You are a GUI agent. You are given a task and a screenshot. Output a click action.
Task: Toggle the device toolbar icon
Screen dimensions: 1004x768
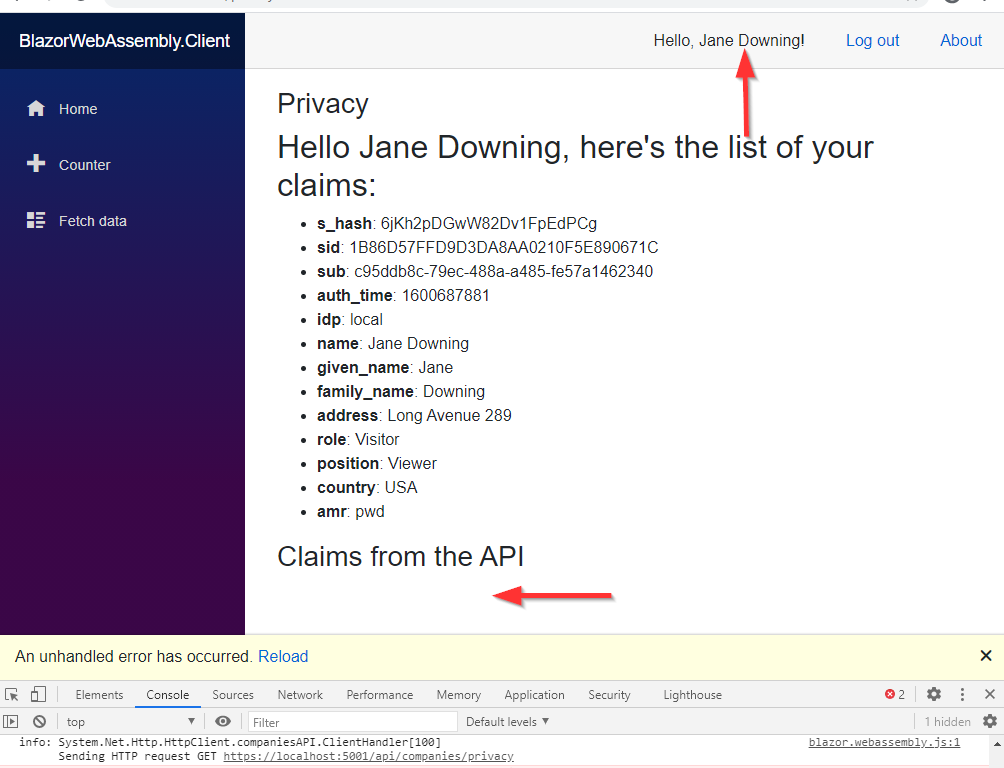coord(38,695)
